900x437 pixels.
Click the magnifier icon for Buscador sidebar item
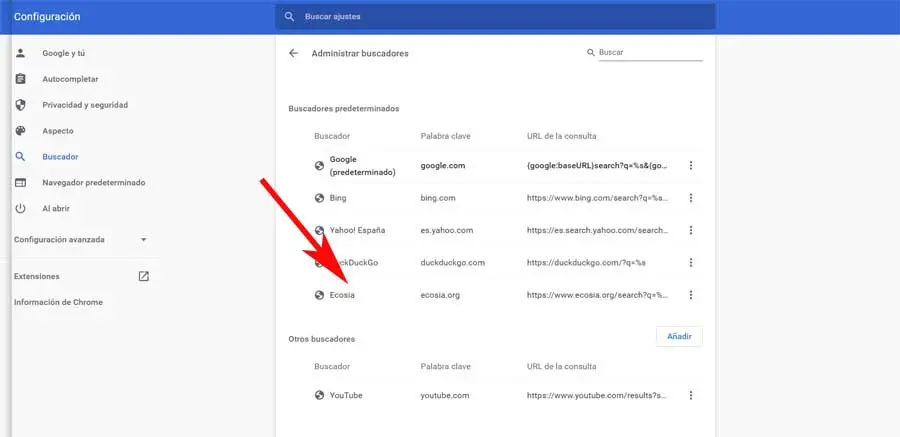(21, 157)
